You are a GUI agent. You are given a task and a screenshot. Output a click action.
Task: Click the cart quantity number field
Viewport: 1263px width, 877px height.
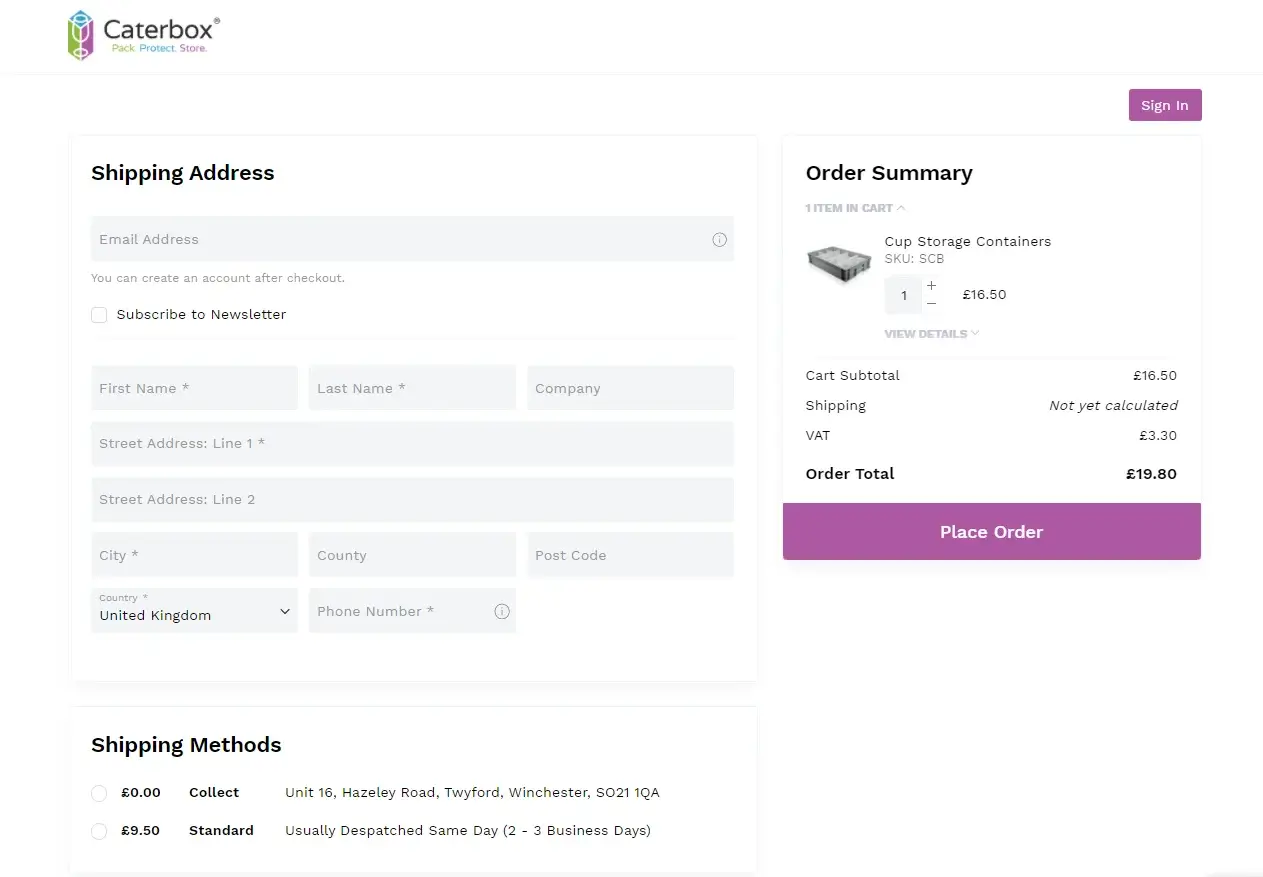click(903, 294)
